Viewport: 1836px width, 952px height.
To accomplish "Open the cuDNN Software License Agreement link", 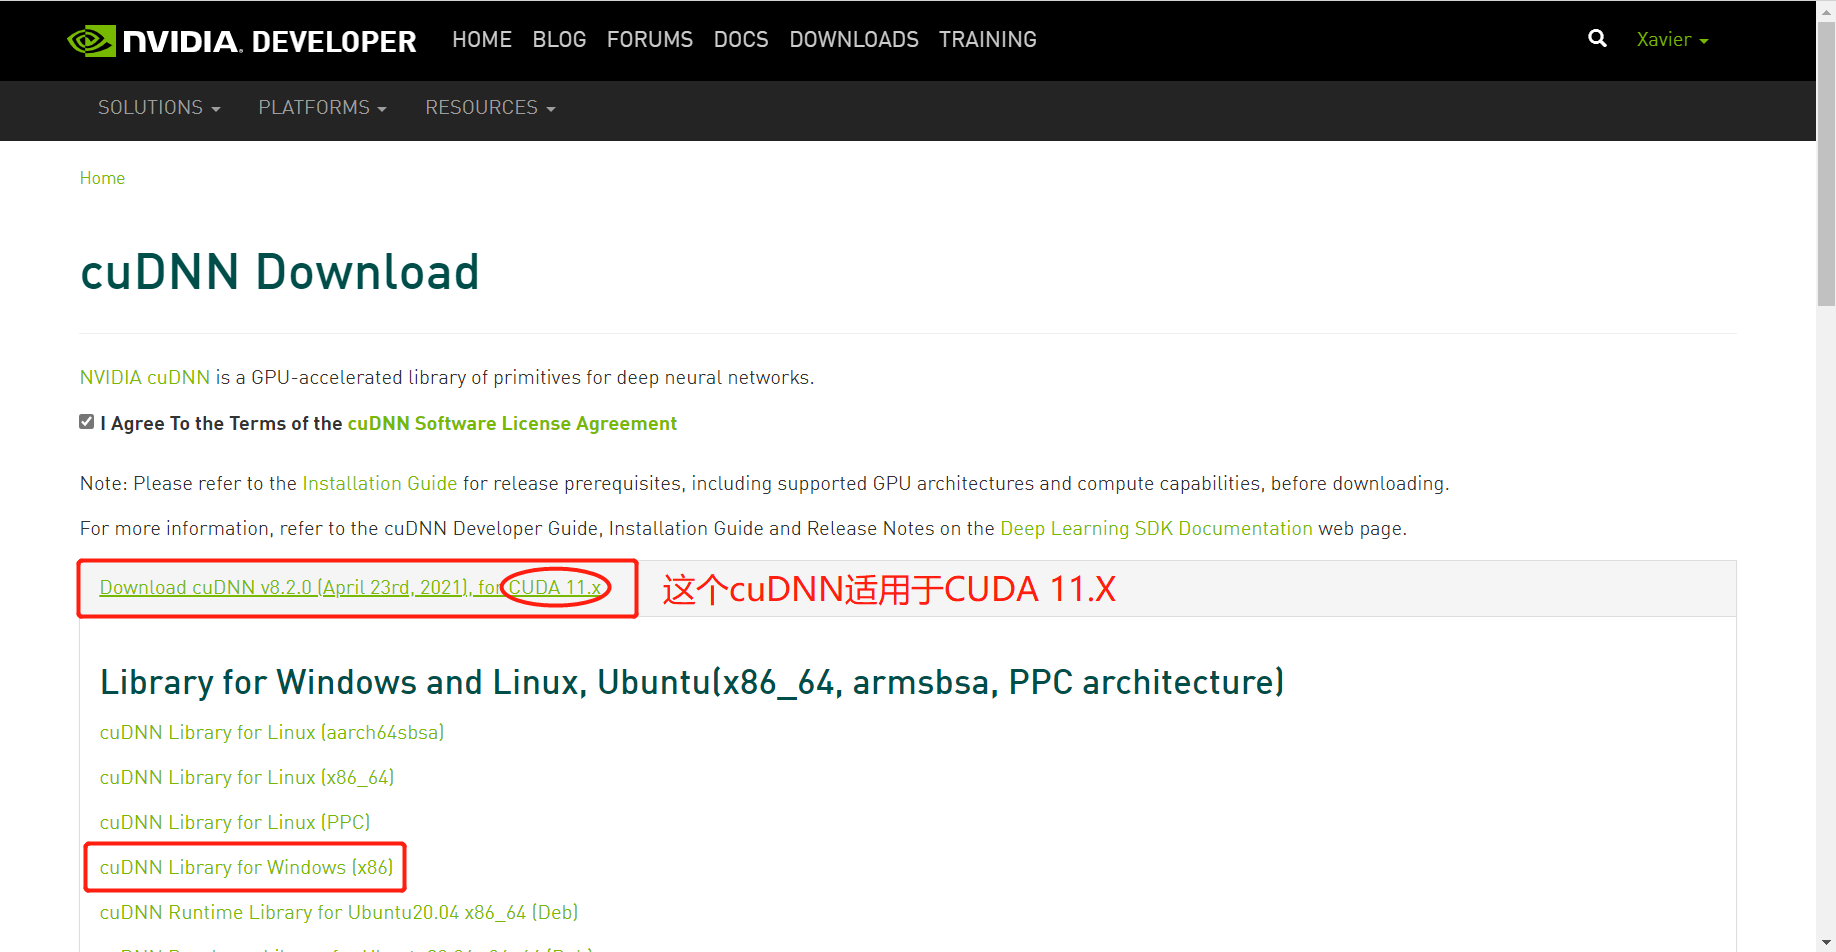I will [512, 424].
